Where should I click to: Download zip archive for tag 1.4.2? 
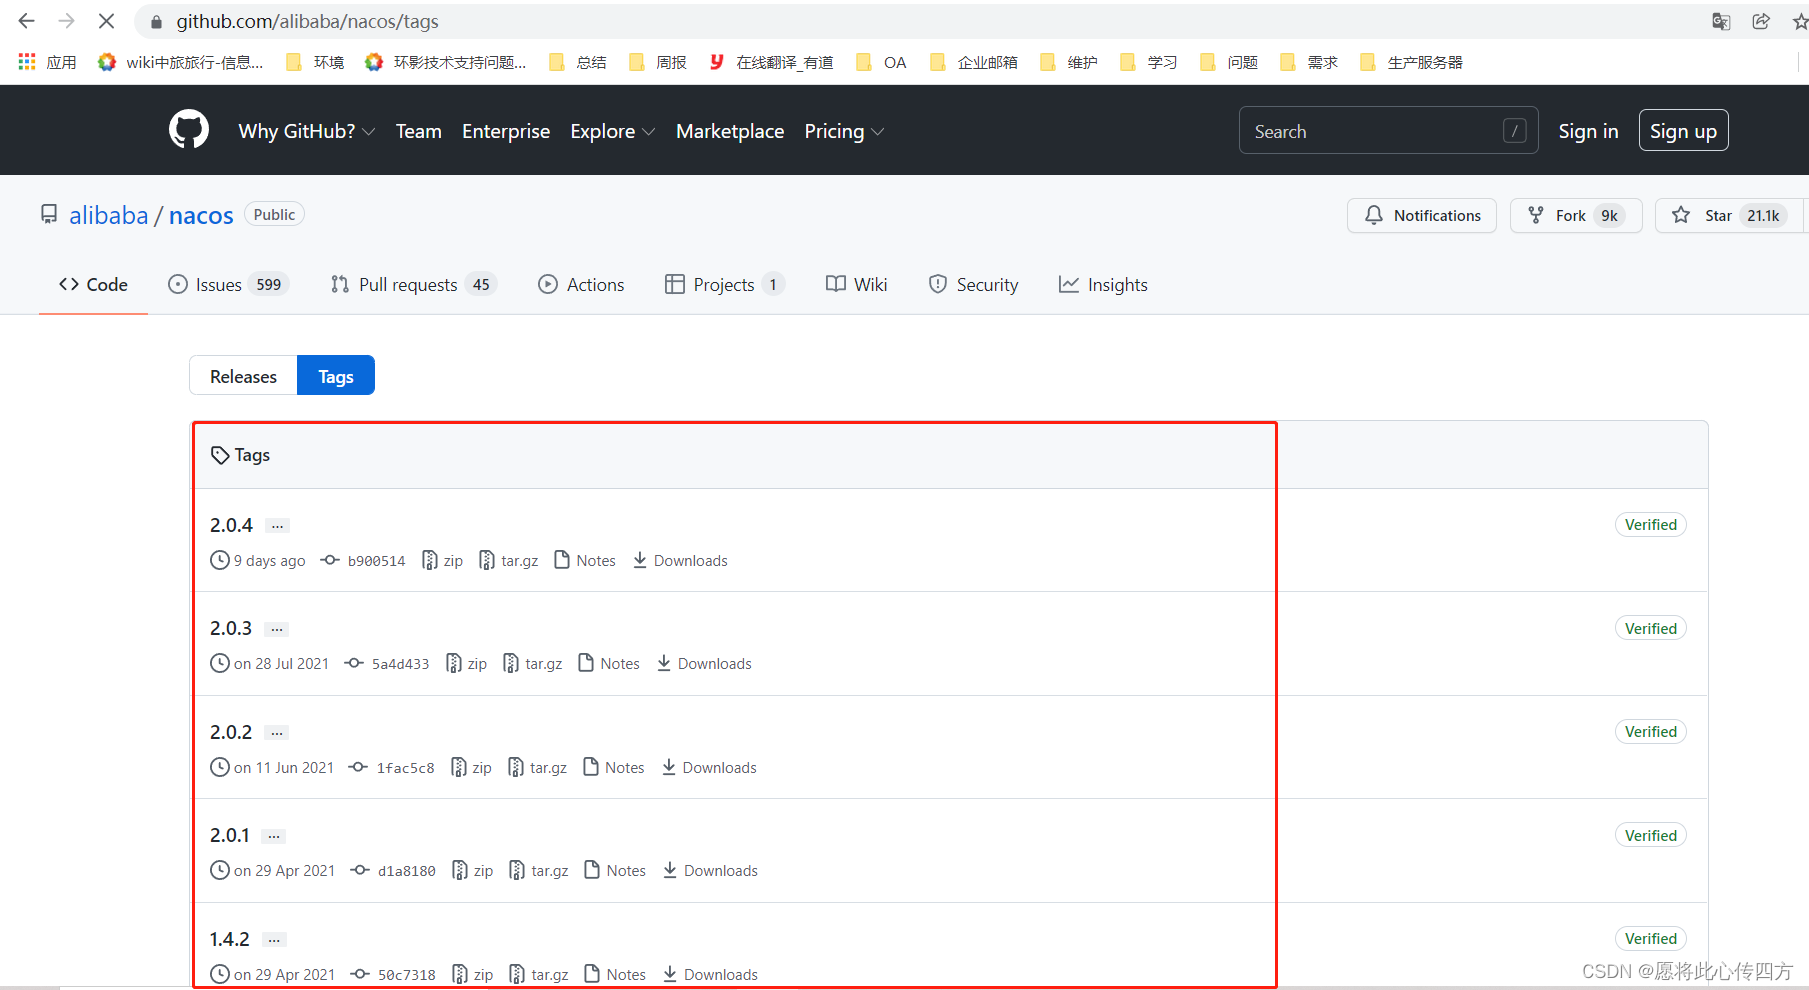[473, 975]
